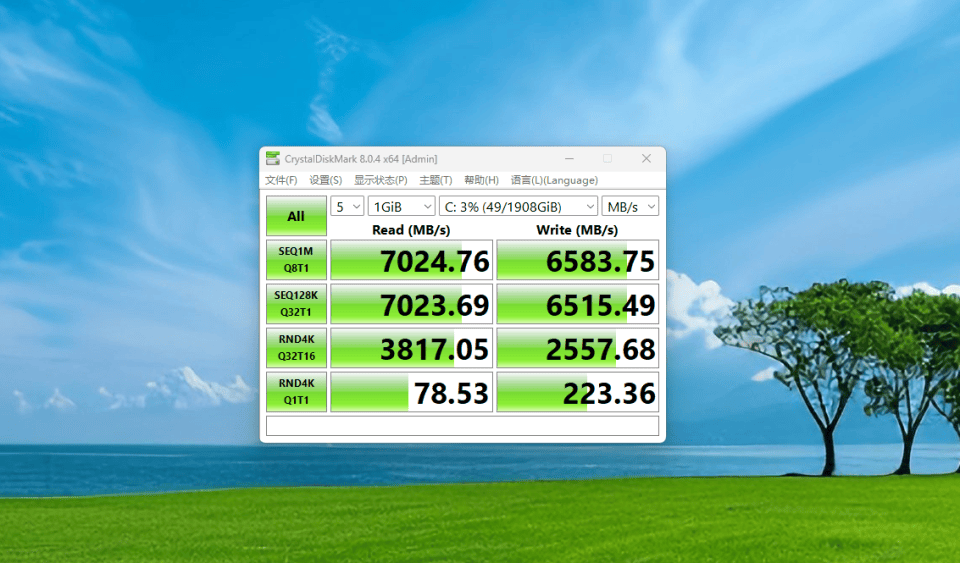Click the Read (MB/s) column header

411,230
